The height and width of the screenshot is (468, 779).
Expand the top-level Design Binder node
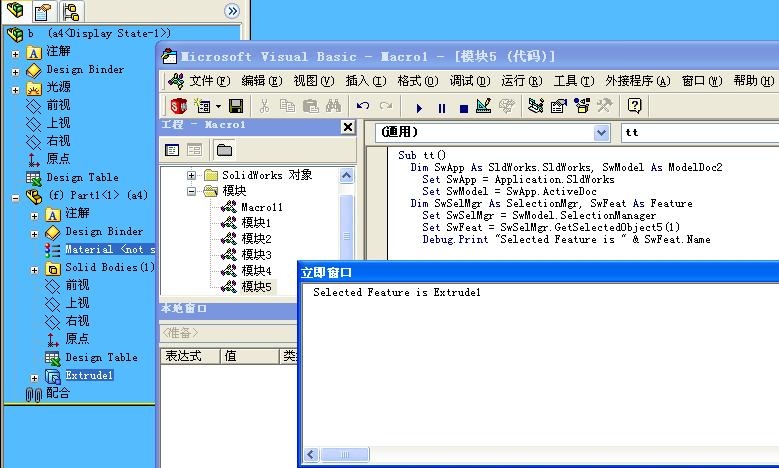pos(15,72)
